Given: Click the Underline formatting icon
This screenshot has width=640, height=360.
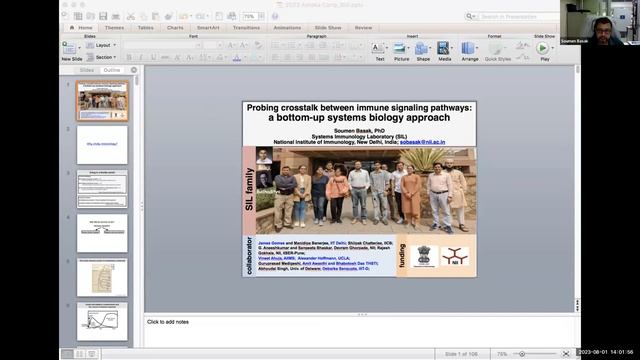Looking at the screenshot, I should click(x=153, y=58).
